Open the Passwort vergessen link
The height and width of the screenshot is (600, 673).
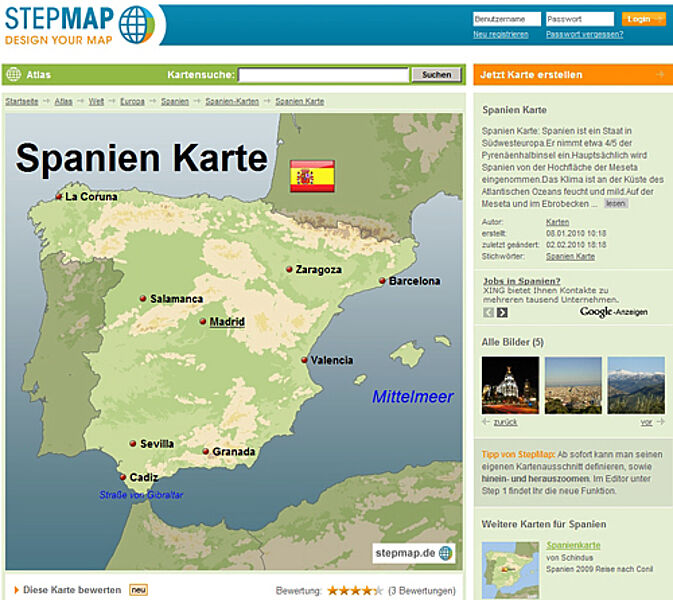tap(584, 34)
